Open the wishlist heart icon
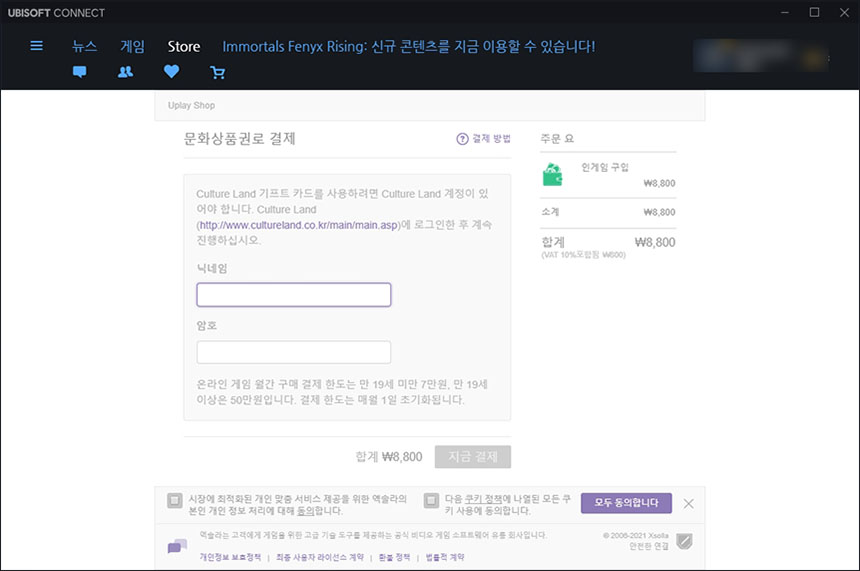Image resolution: width=860 pixels, height=571 pixels. click(x=172, y=71)
